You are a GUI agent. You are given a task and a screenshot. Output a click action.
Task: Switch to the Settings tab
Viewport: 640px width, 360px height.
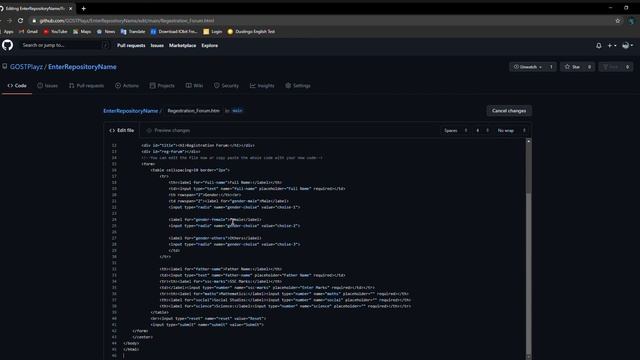(298, 86)
